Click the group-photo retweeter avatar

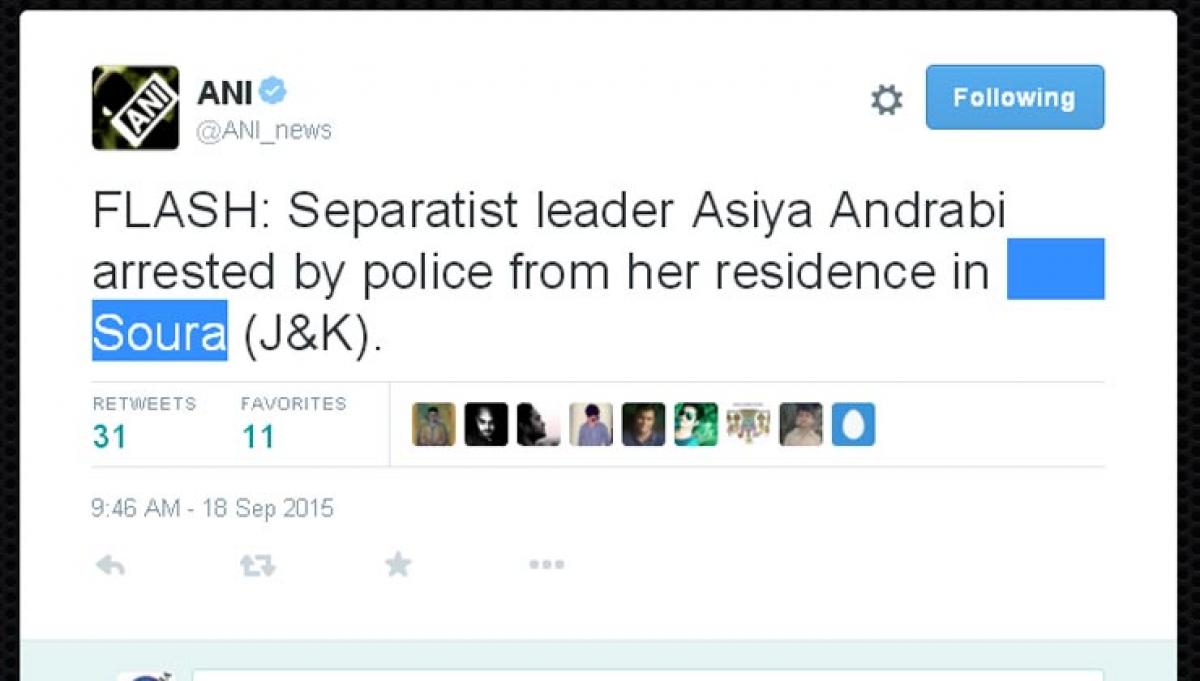pyautogui.click(x=748, y=424)
